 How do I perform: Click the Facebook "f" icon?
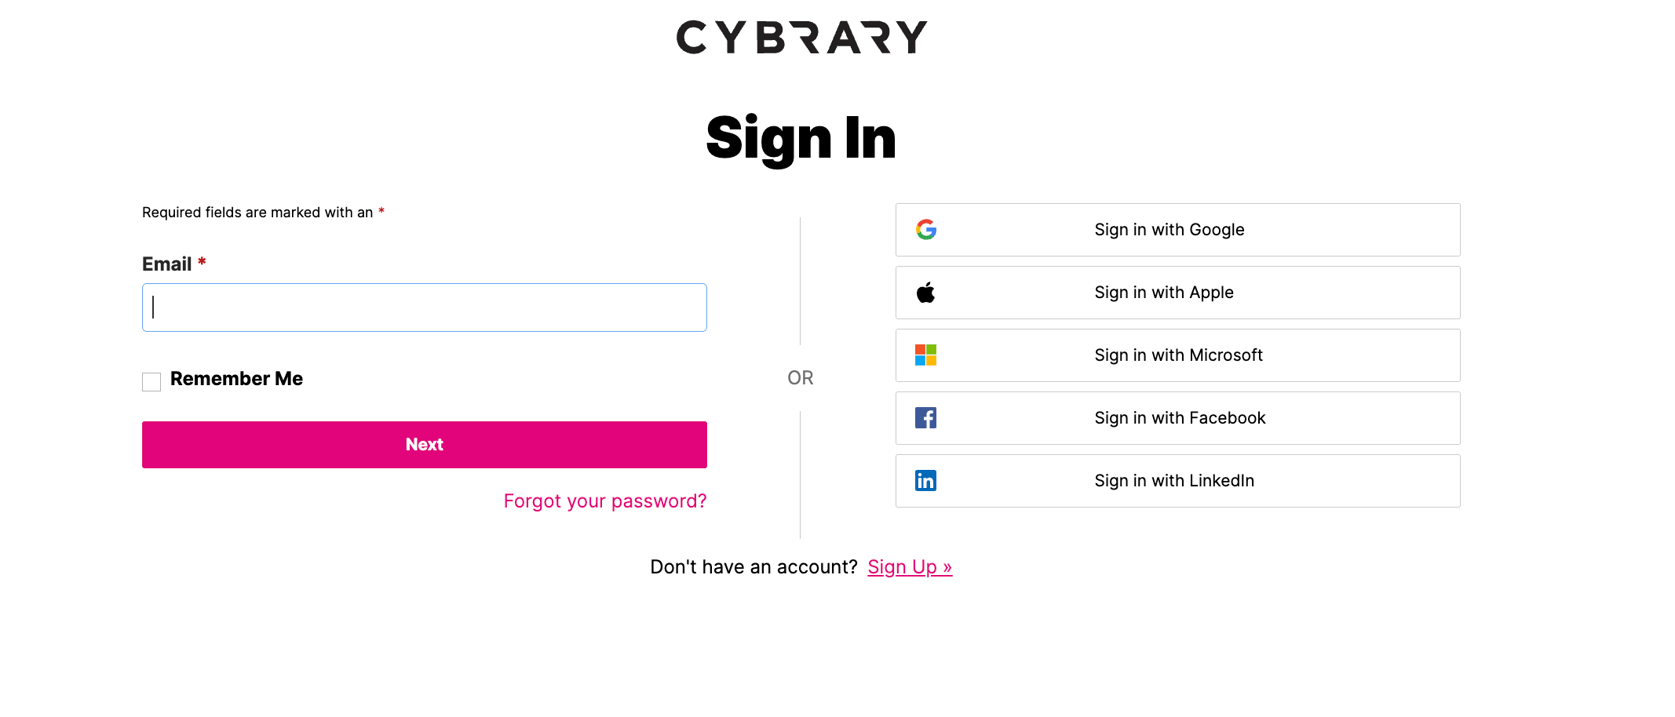coord(926,417)
